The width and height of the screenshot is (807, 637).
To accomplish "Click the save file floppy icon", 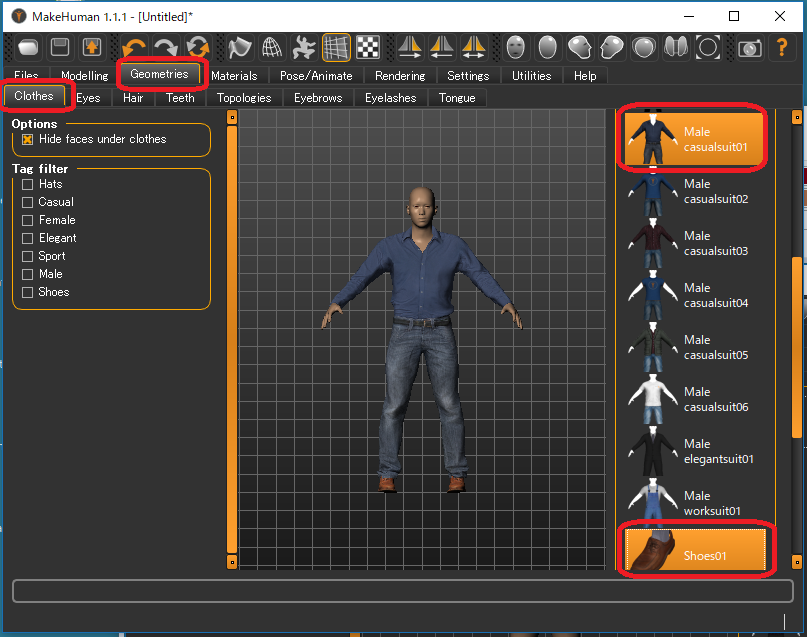I will [x=60, y=47].
